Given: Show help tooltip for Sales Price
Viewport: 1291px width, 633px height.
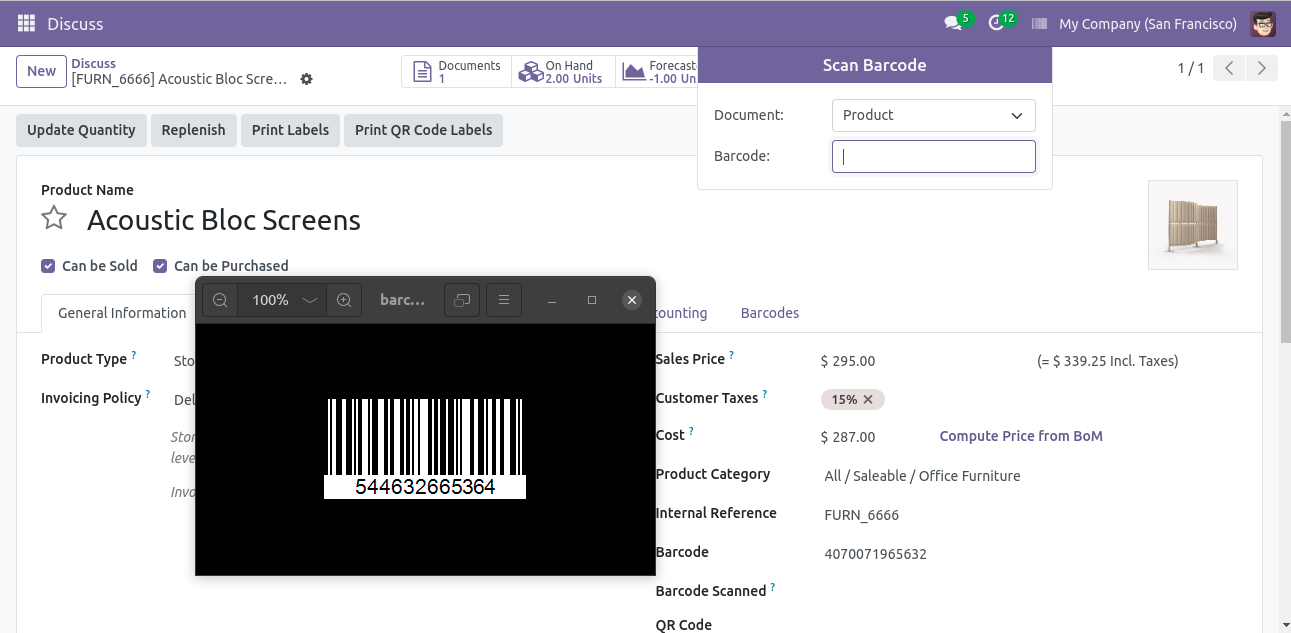Looking at the screenshot, I should point(731,355).
